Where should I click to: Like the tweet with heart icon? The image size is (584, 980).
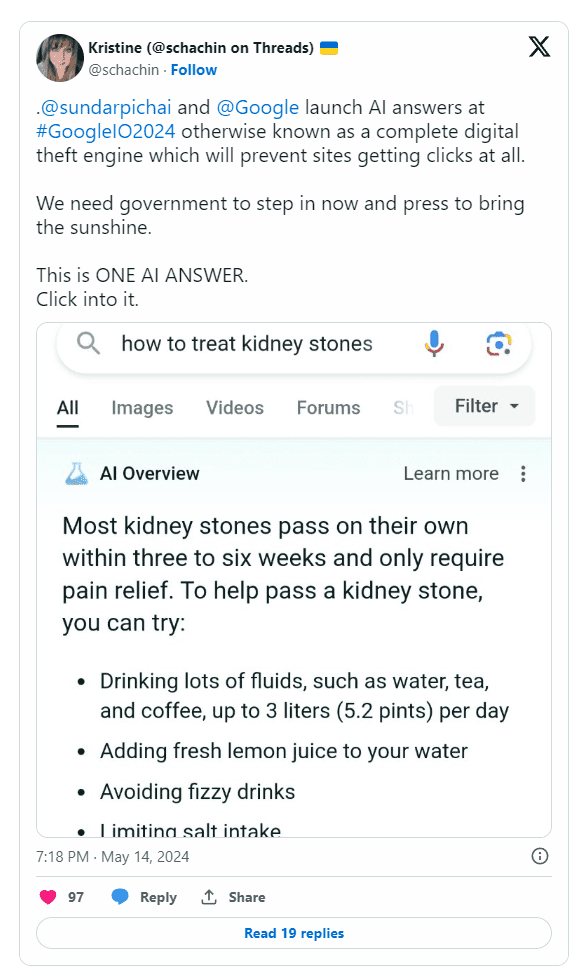coord(48,897)
